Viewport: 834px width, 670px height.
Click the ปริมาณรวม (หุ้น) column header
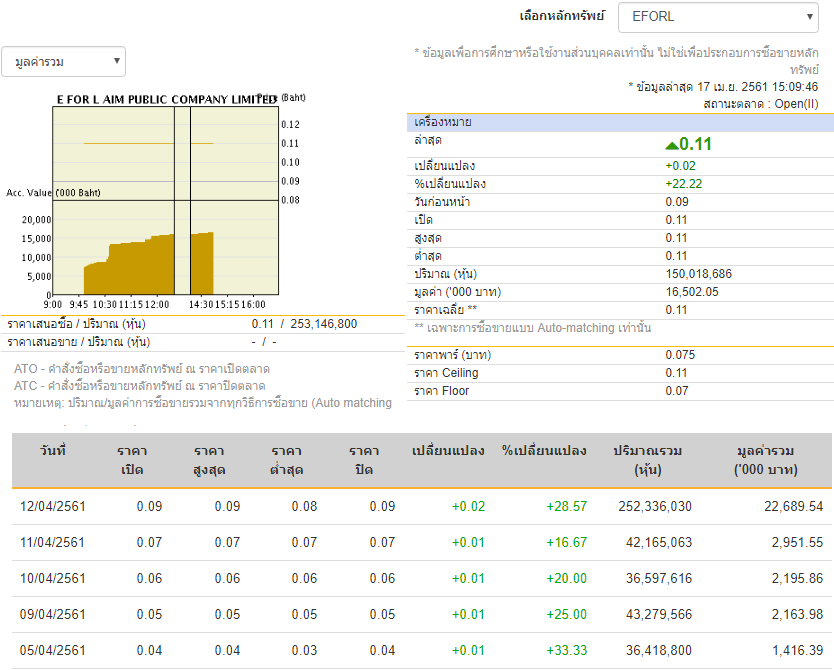(647, 460)
